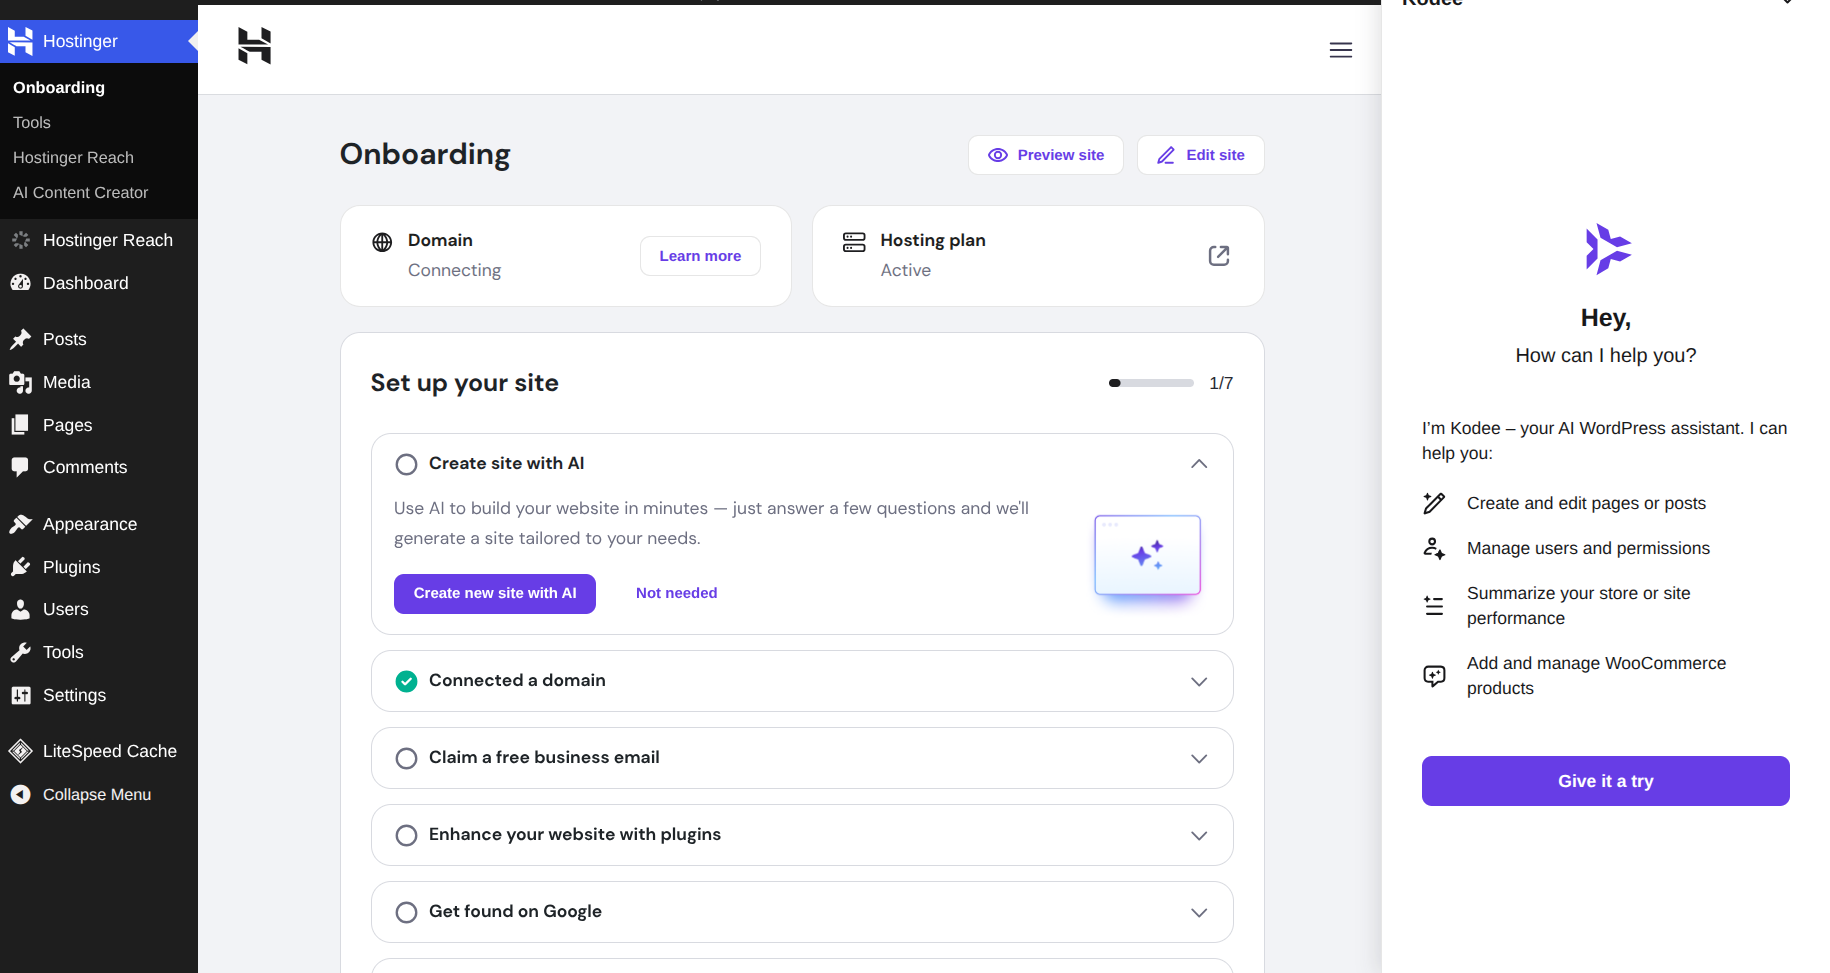
Task: Click the Dashboard gauge icon
Action: 20,283
